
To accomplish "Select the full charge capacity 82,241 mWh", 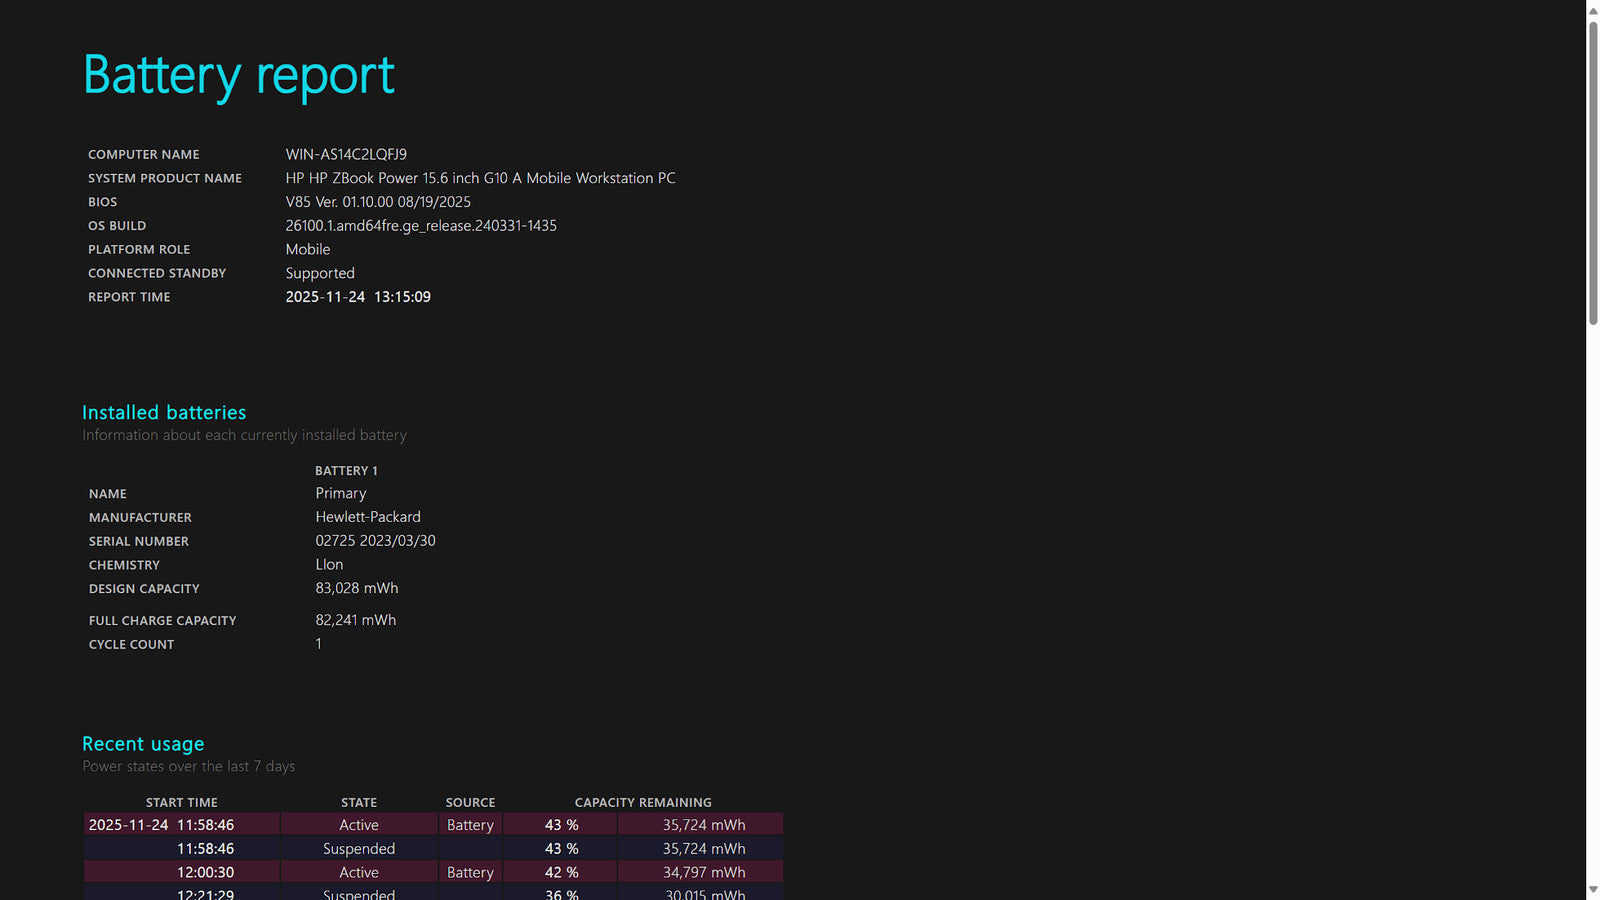I will 356,620.
